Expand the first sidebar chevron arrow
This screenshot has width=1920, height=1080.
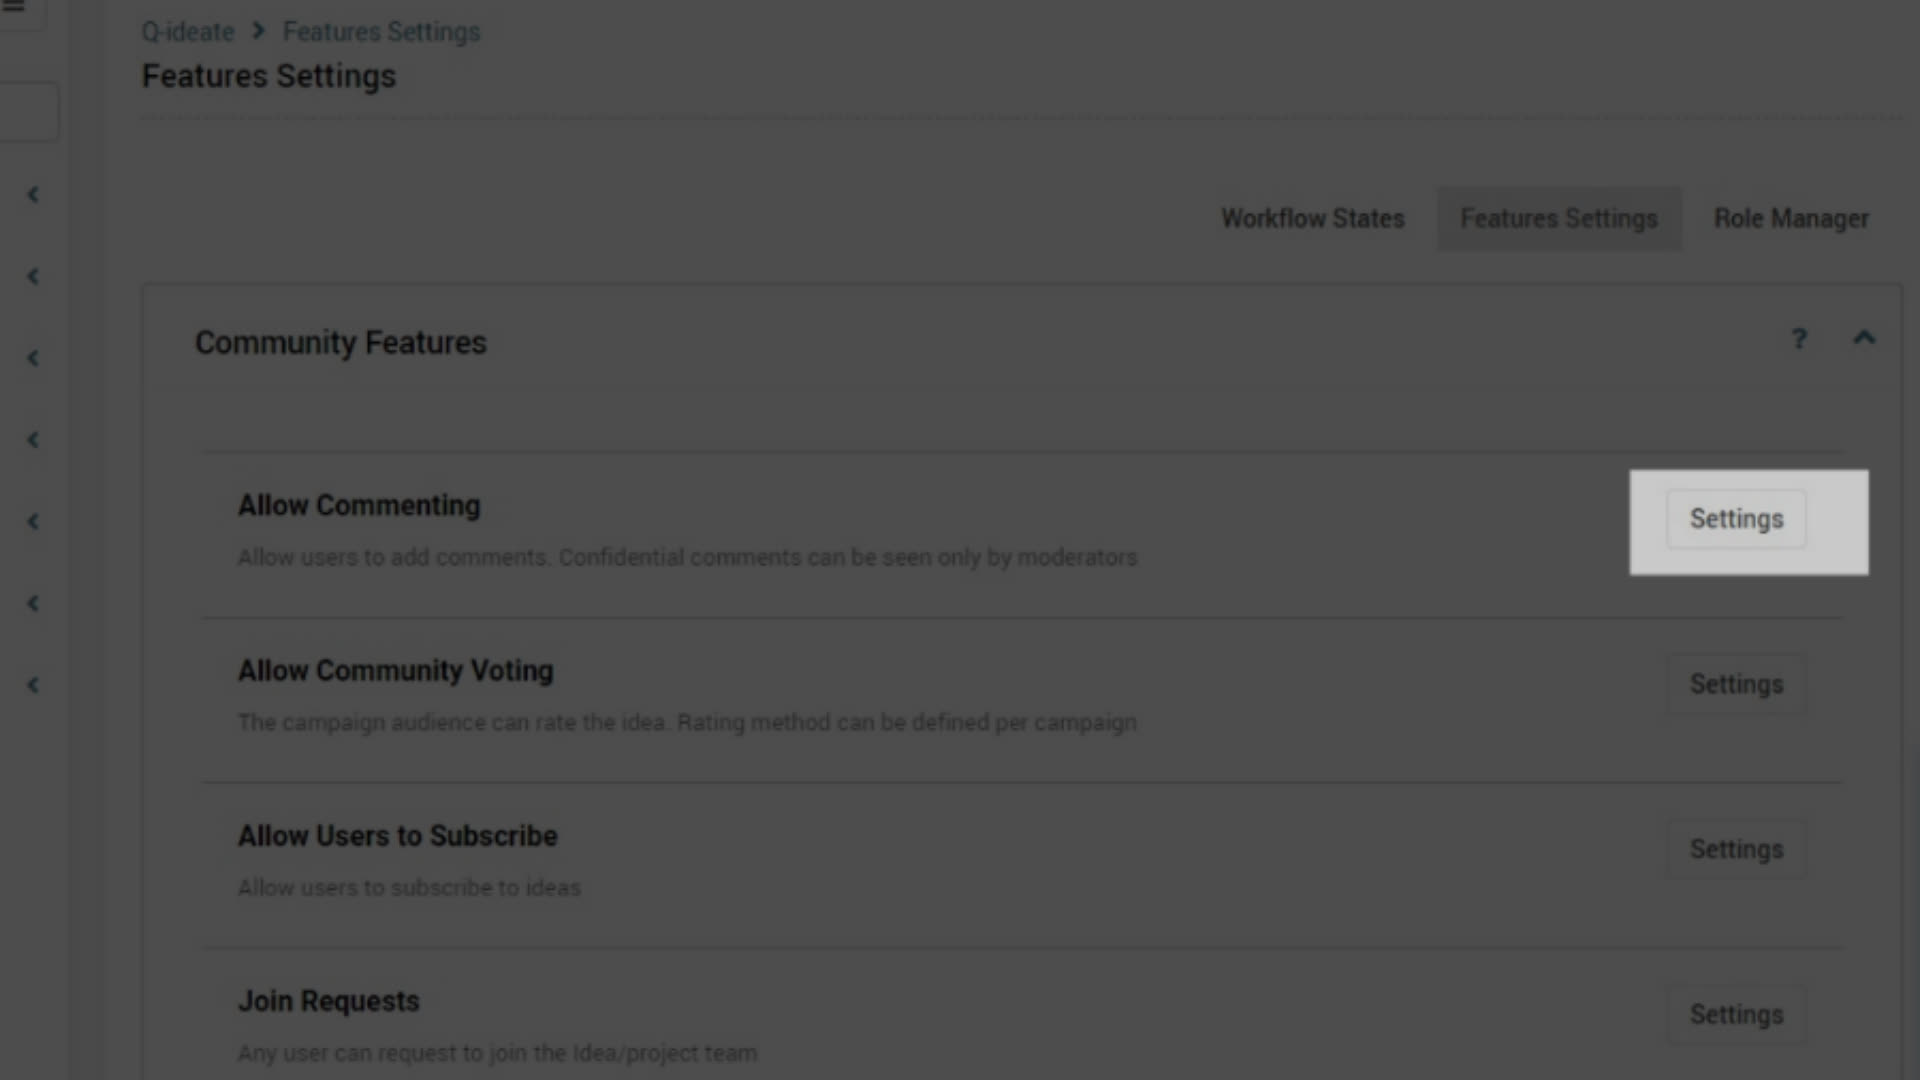[x=33, y=194]
